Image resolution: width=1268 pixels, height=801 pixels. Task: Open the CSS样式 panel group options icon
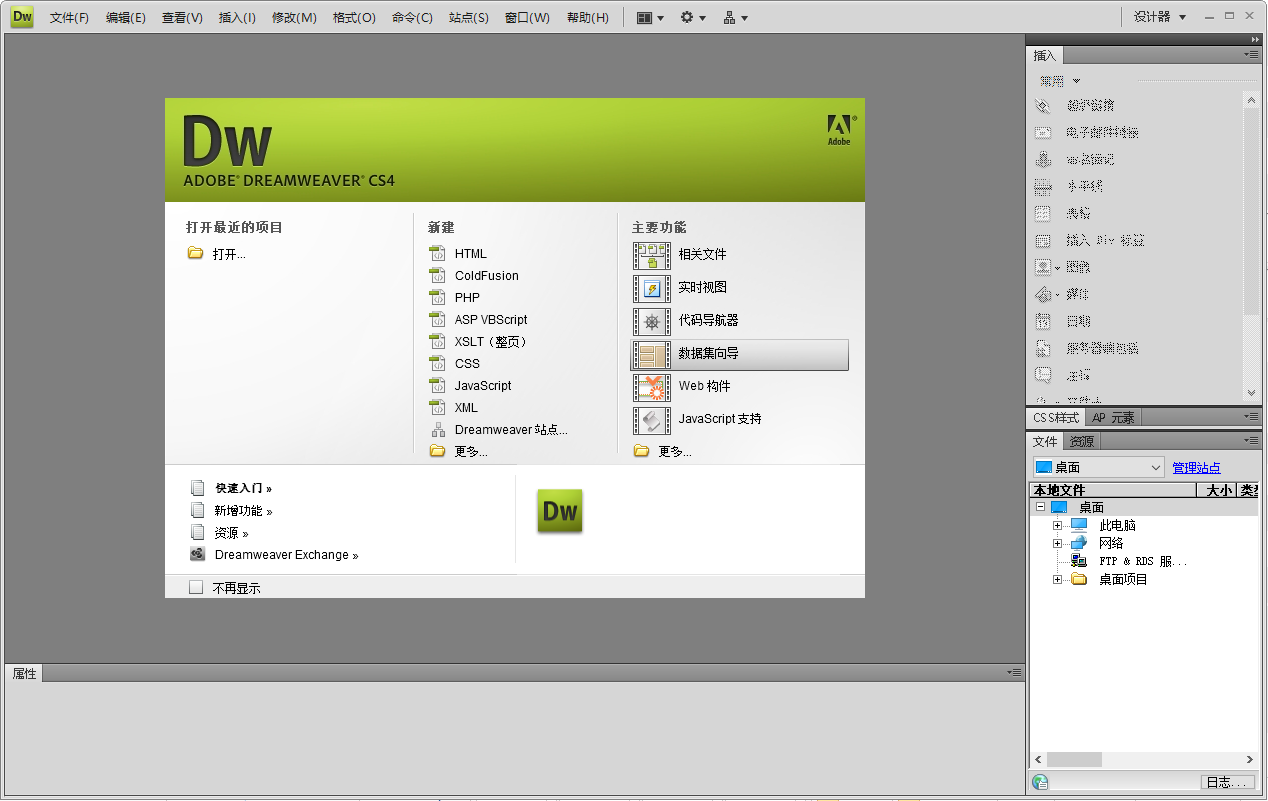(1252, 417)
